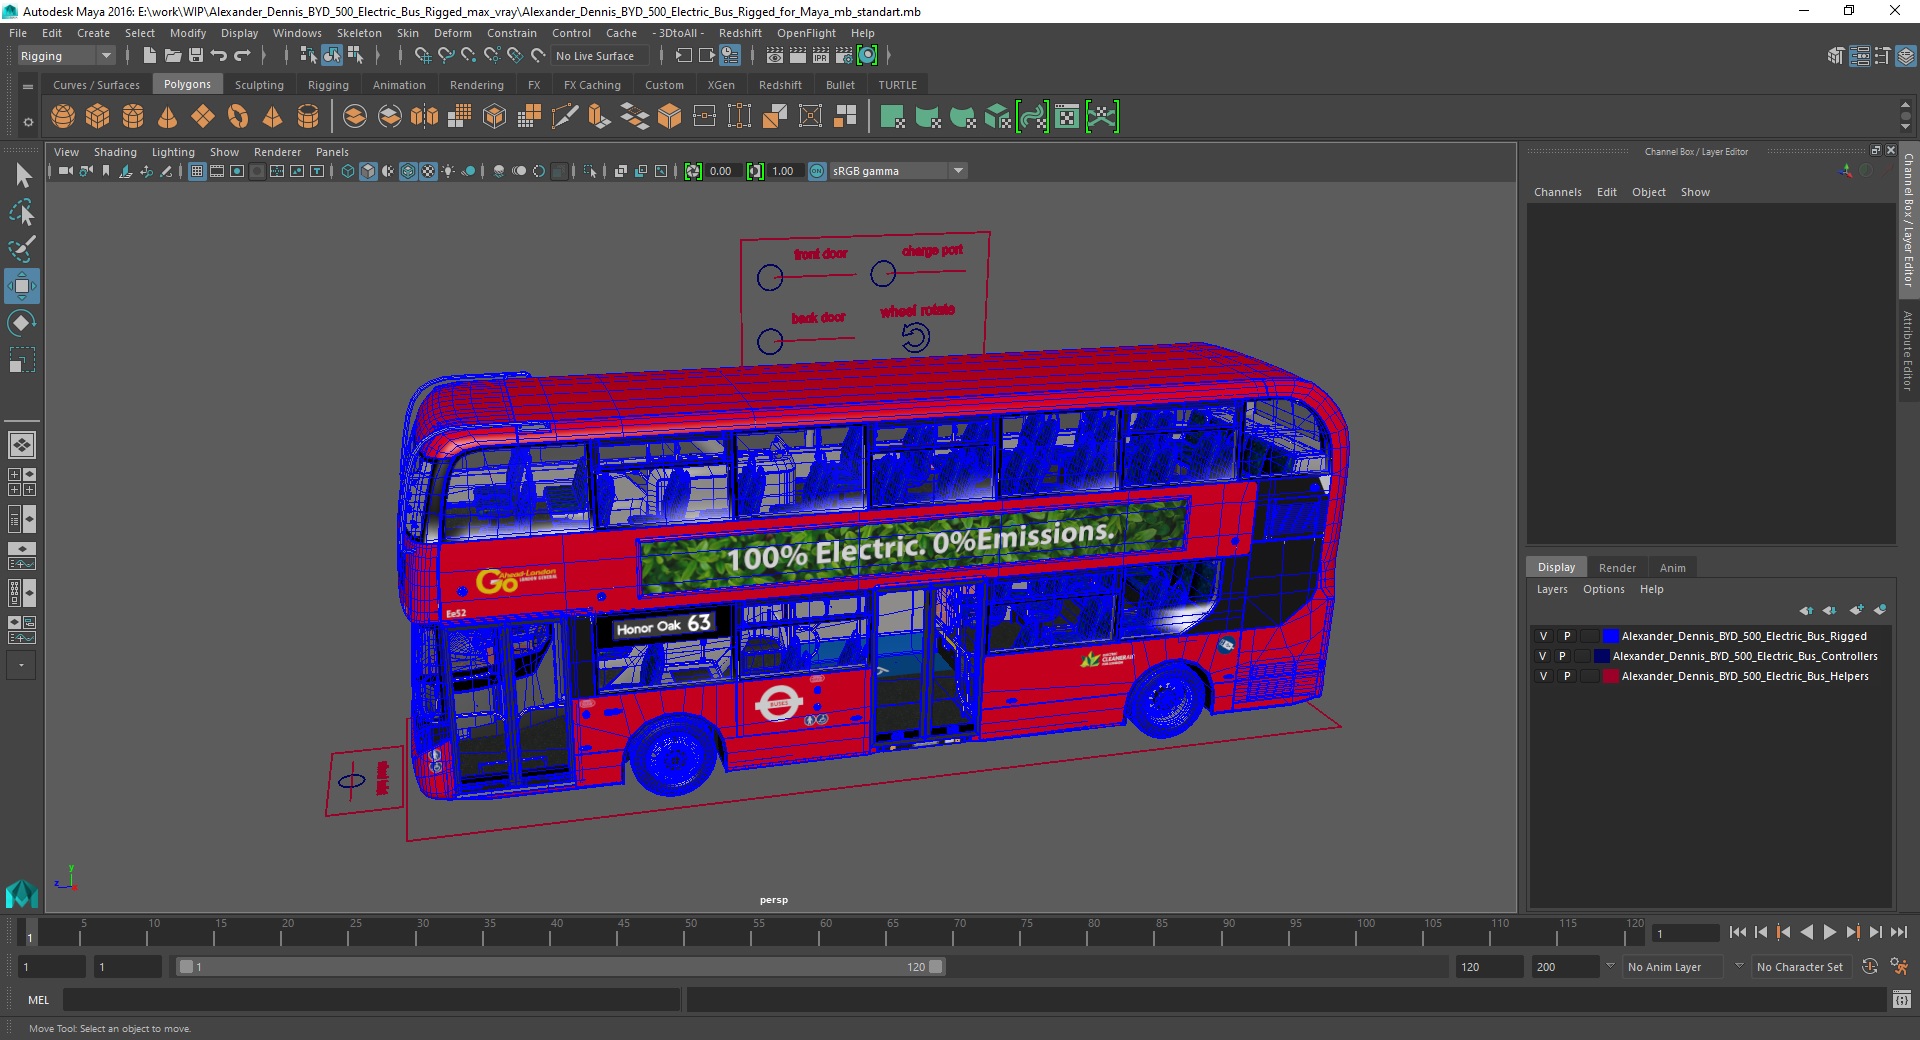The height and width of the screenshot is (1040, 1920).
Task: Click the IPR render icon
Action: click(821, 56)
